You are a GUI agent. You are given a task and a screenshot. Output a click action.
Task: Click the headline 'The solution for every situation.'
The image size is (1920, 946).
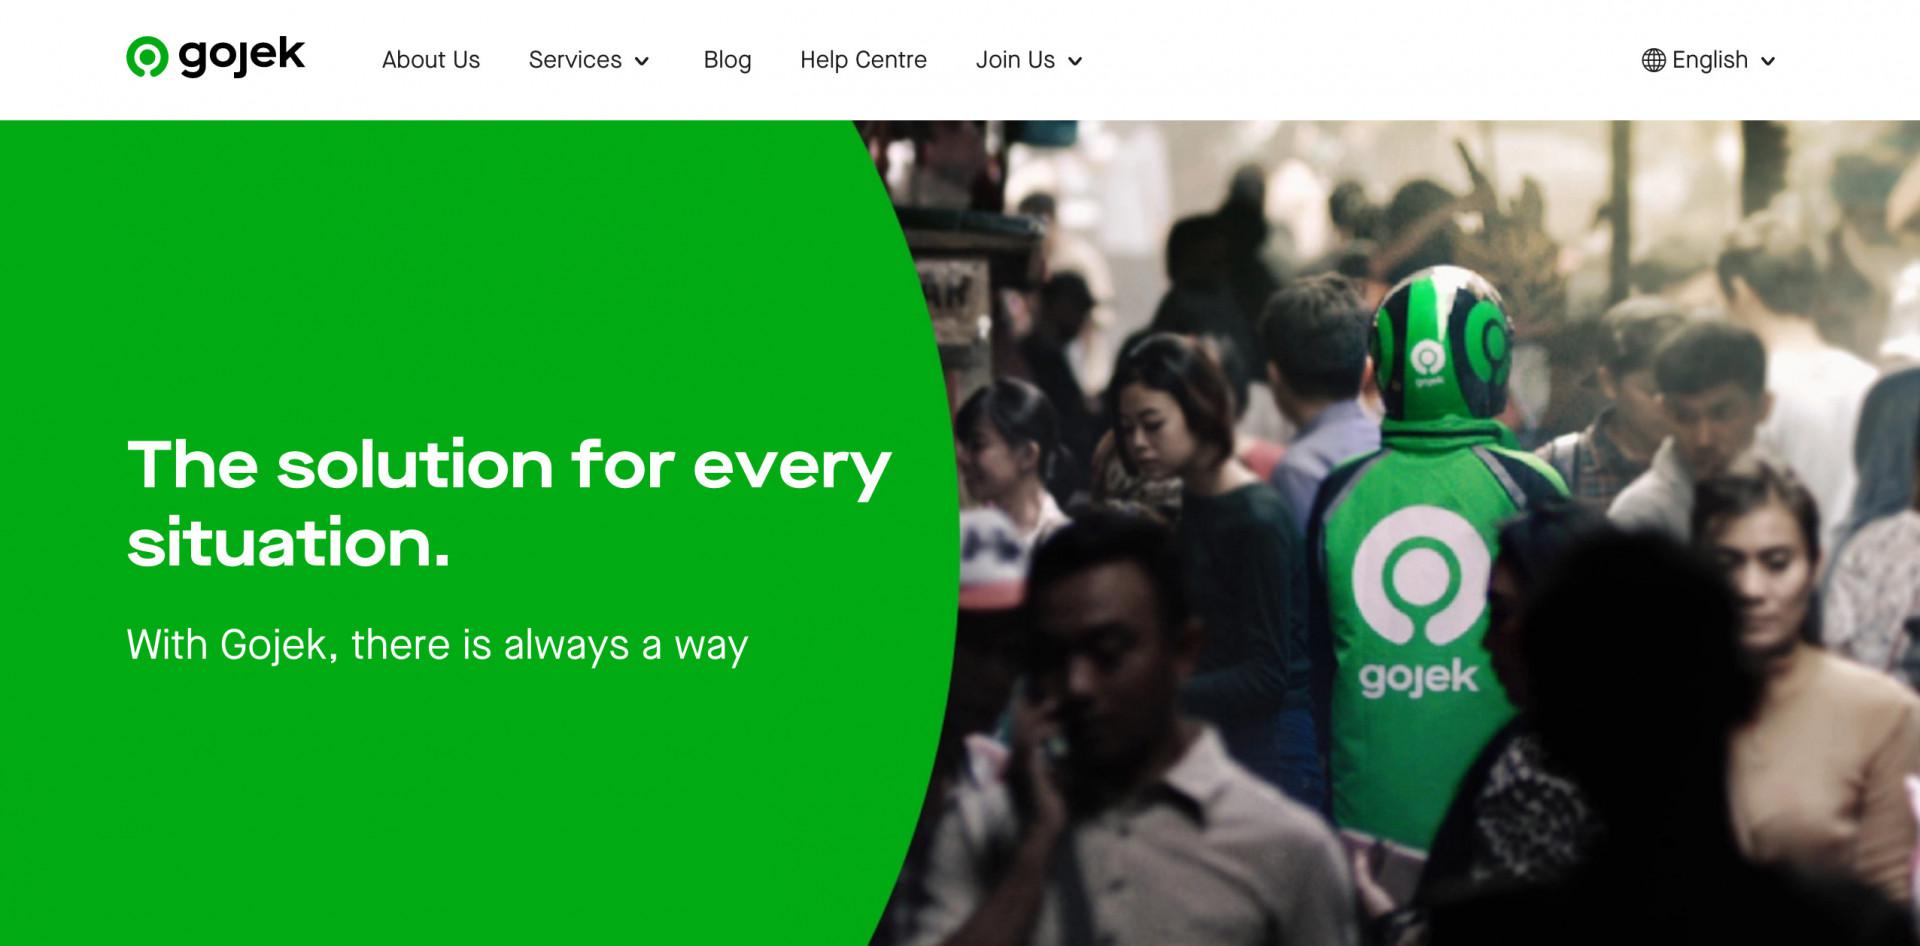point(509,503)
